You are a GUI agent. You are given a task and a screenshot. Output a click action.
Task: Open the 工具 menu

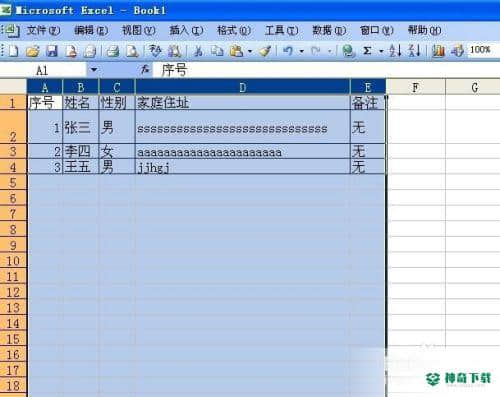coord(282,31)
